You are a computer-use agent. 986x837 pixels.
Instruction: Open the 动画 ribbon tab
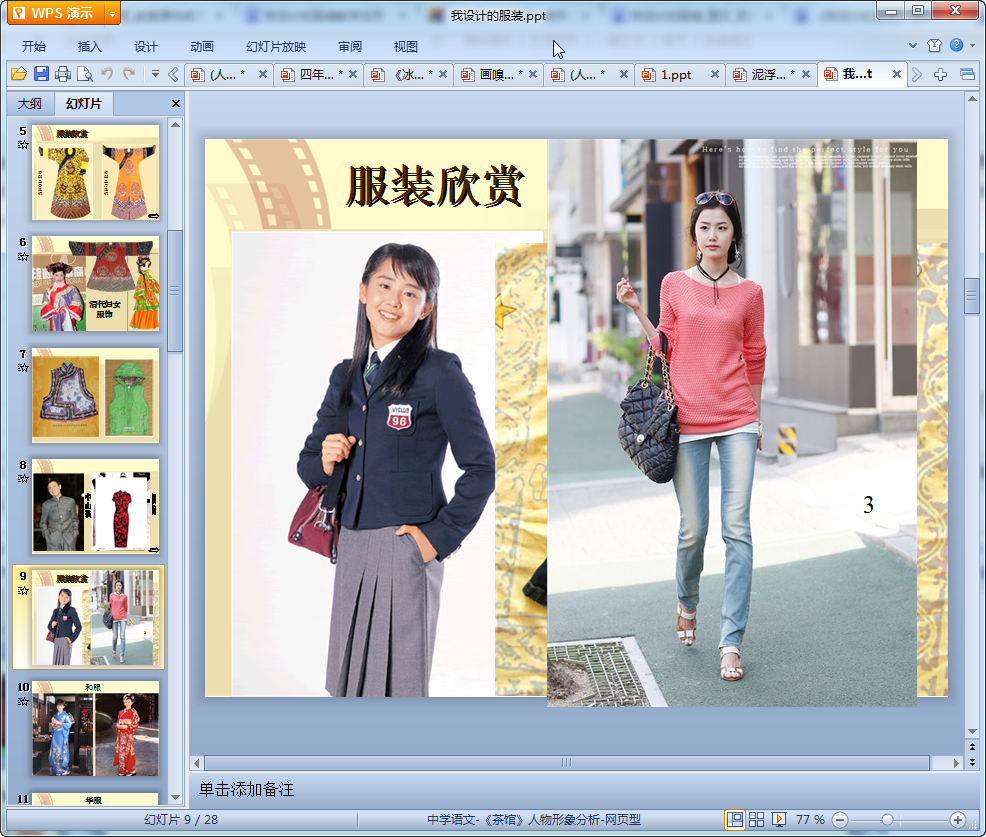pos(202,47)
